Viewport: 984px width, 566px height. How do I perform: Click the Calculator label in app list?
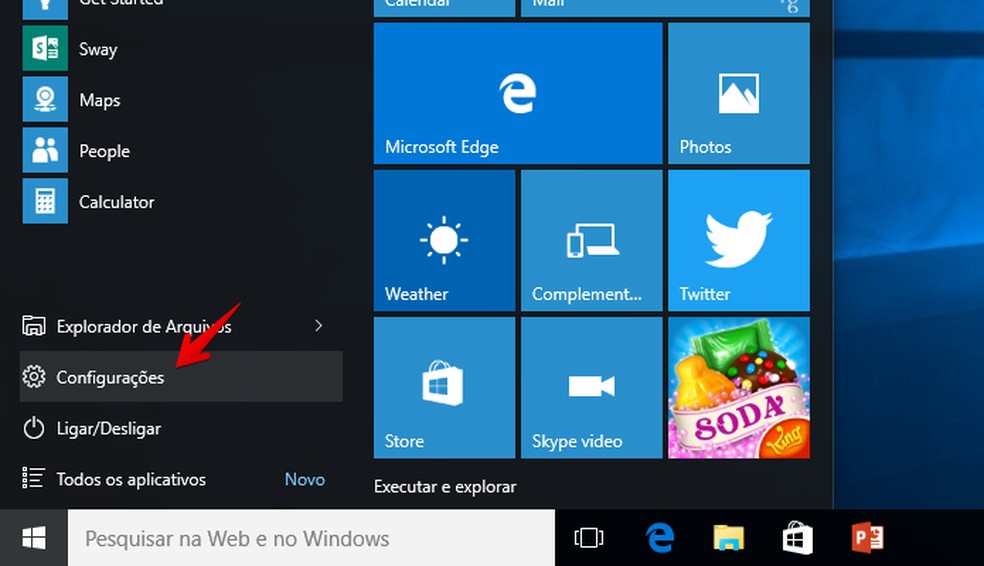click(x=117, y=202)
